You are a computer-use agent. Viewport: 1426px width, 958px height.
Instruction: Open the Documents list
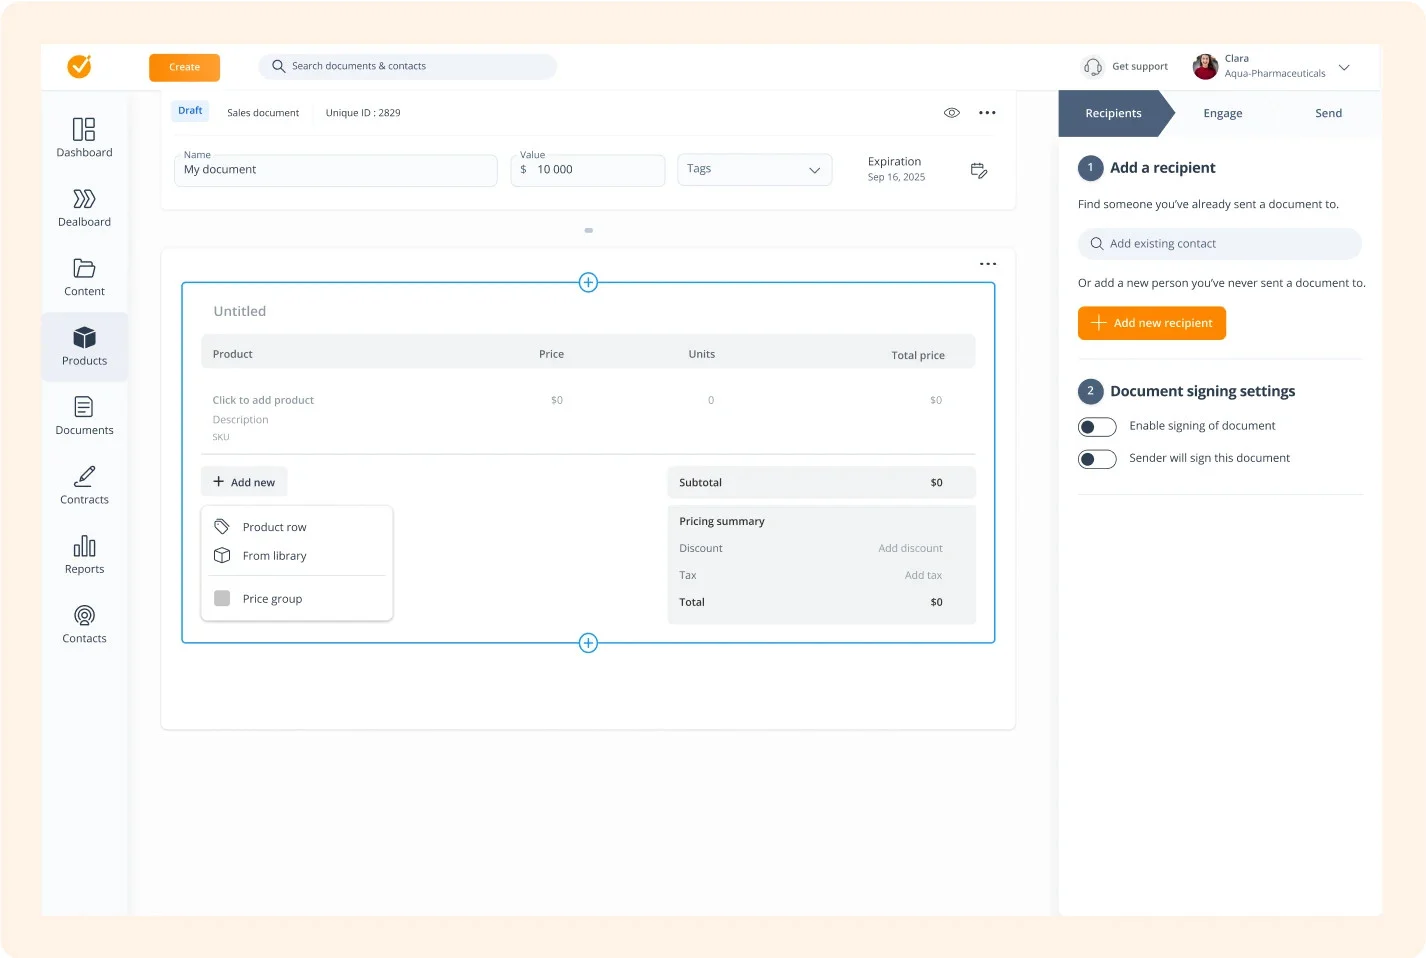click(84, 416)
